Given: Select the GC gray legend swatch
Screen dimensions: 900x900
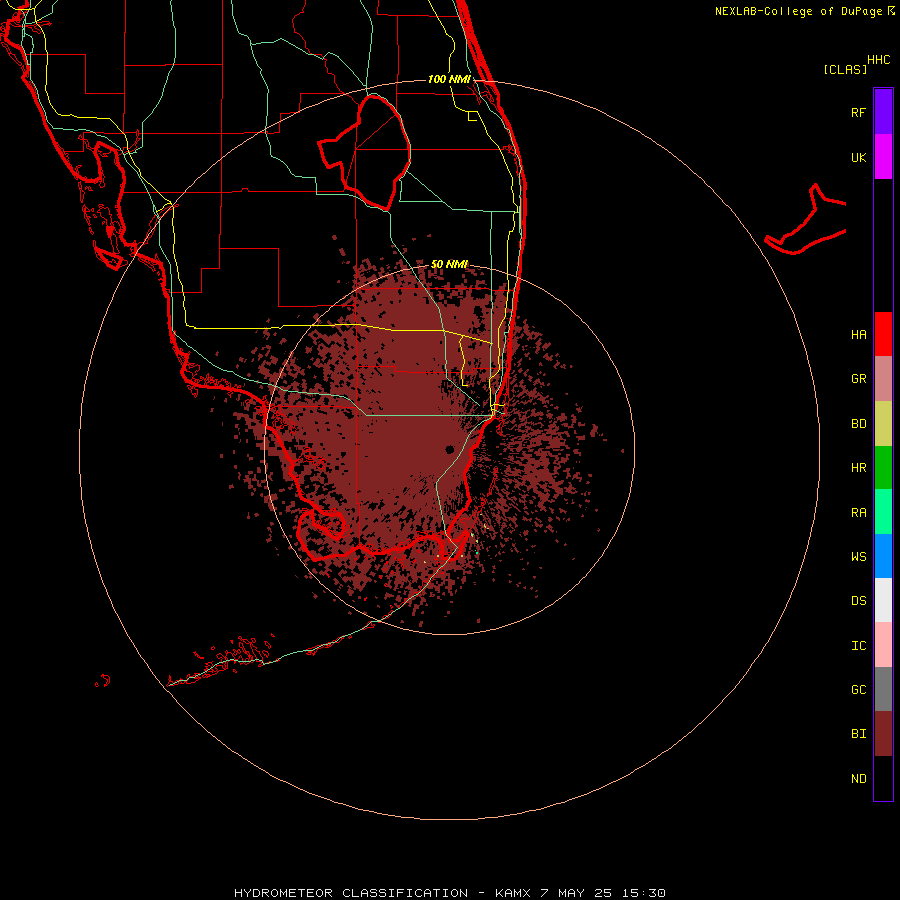Looking at the screenshot, I should tap(883, 689).
